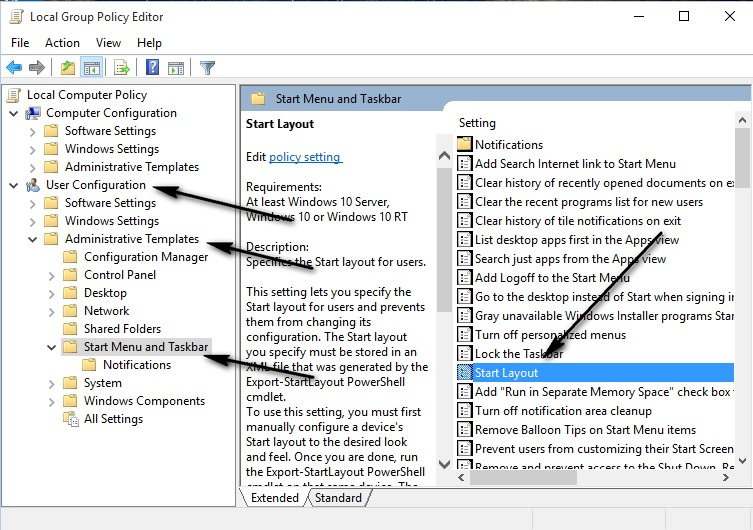753x530 pixels.
Task: Expand the Network tree node
Action: tap(51, 312)
